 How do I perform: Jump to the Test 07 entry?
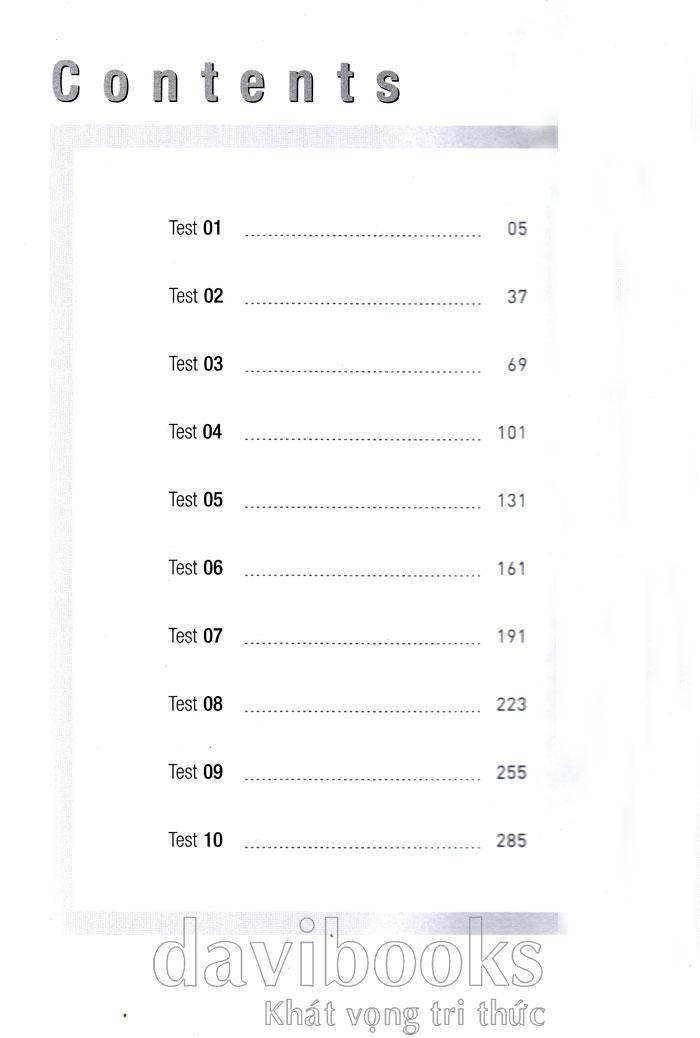pos(195,636)
